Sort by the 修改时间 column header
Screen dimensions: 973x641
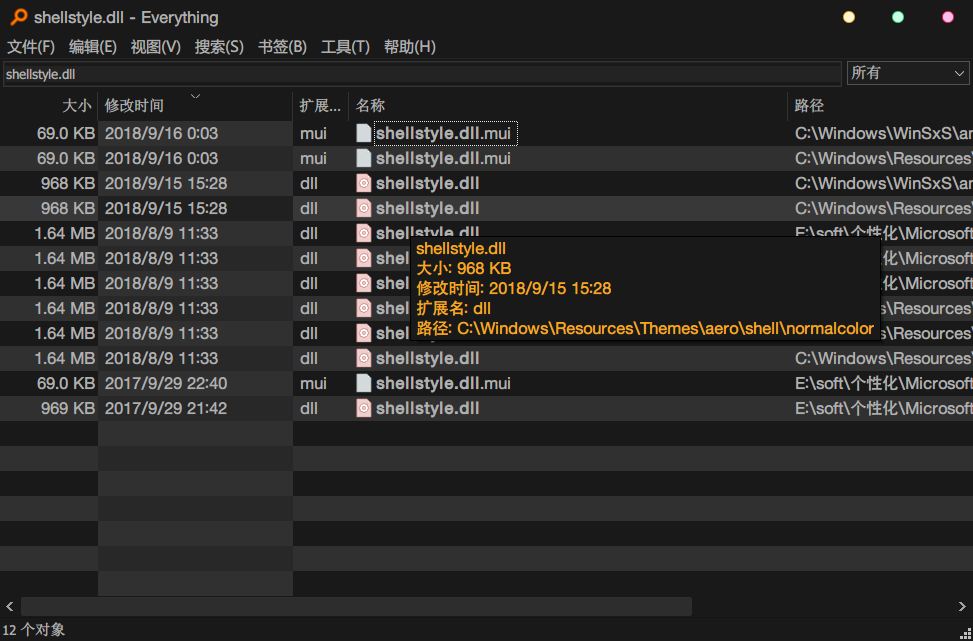tap(195, 105)
